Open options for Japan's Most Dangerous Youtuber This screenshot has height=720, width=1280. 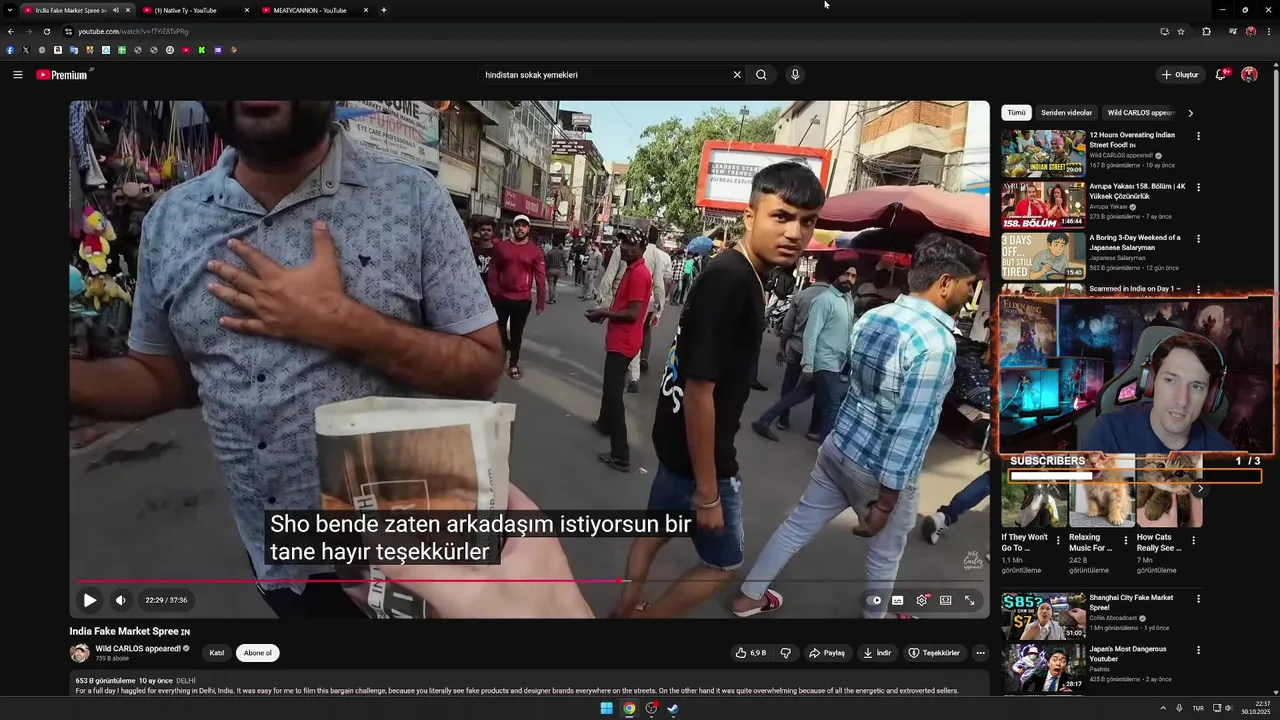(x=1198, y=650)
